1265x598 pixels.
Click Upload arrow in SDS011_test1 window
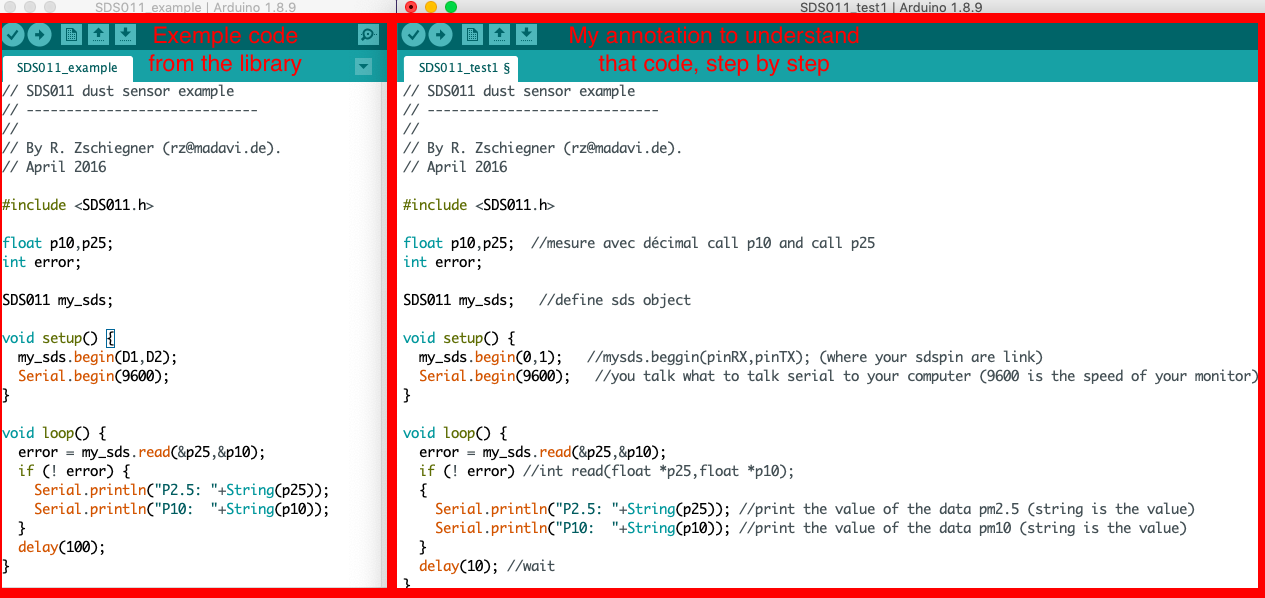(x=439, y=36)
